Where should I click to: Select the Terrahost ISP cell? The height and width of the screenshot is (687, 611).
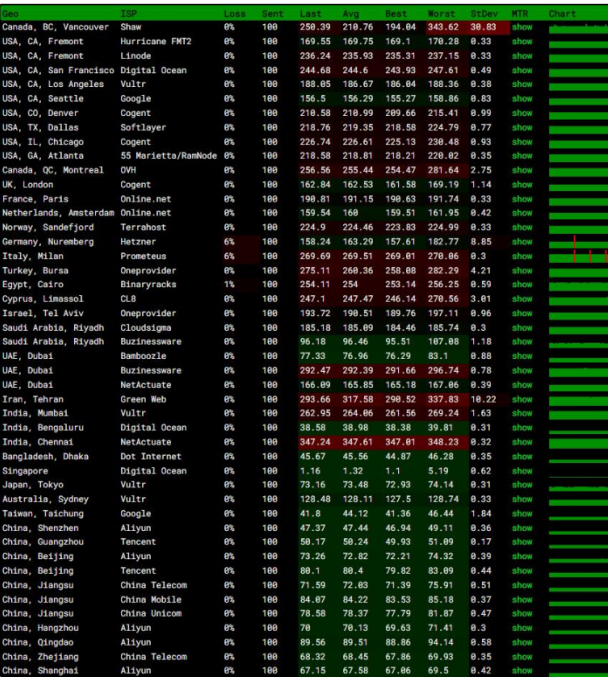click(x=143, y=227)
